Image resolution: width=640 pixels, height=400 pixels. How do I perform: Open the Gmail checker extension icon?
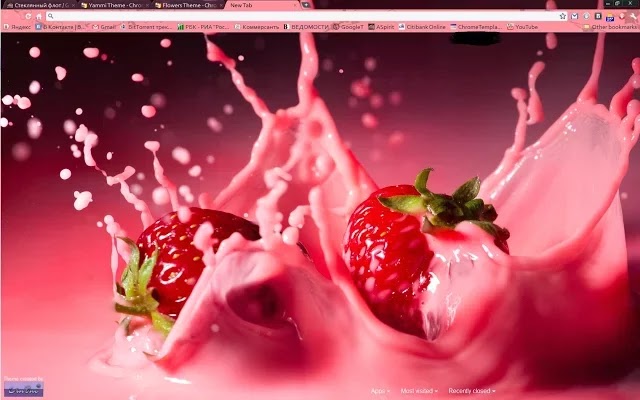[575, 16]
